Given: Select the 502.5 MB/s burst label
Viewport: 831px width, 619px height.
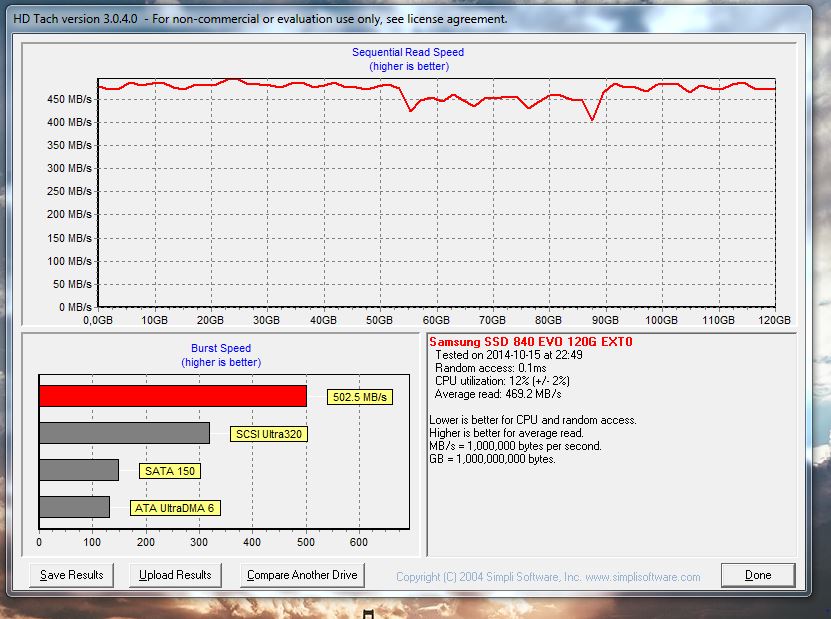Looking at the screenshot, I should point(360,397).
